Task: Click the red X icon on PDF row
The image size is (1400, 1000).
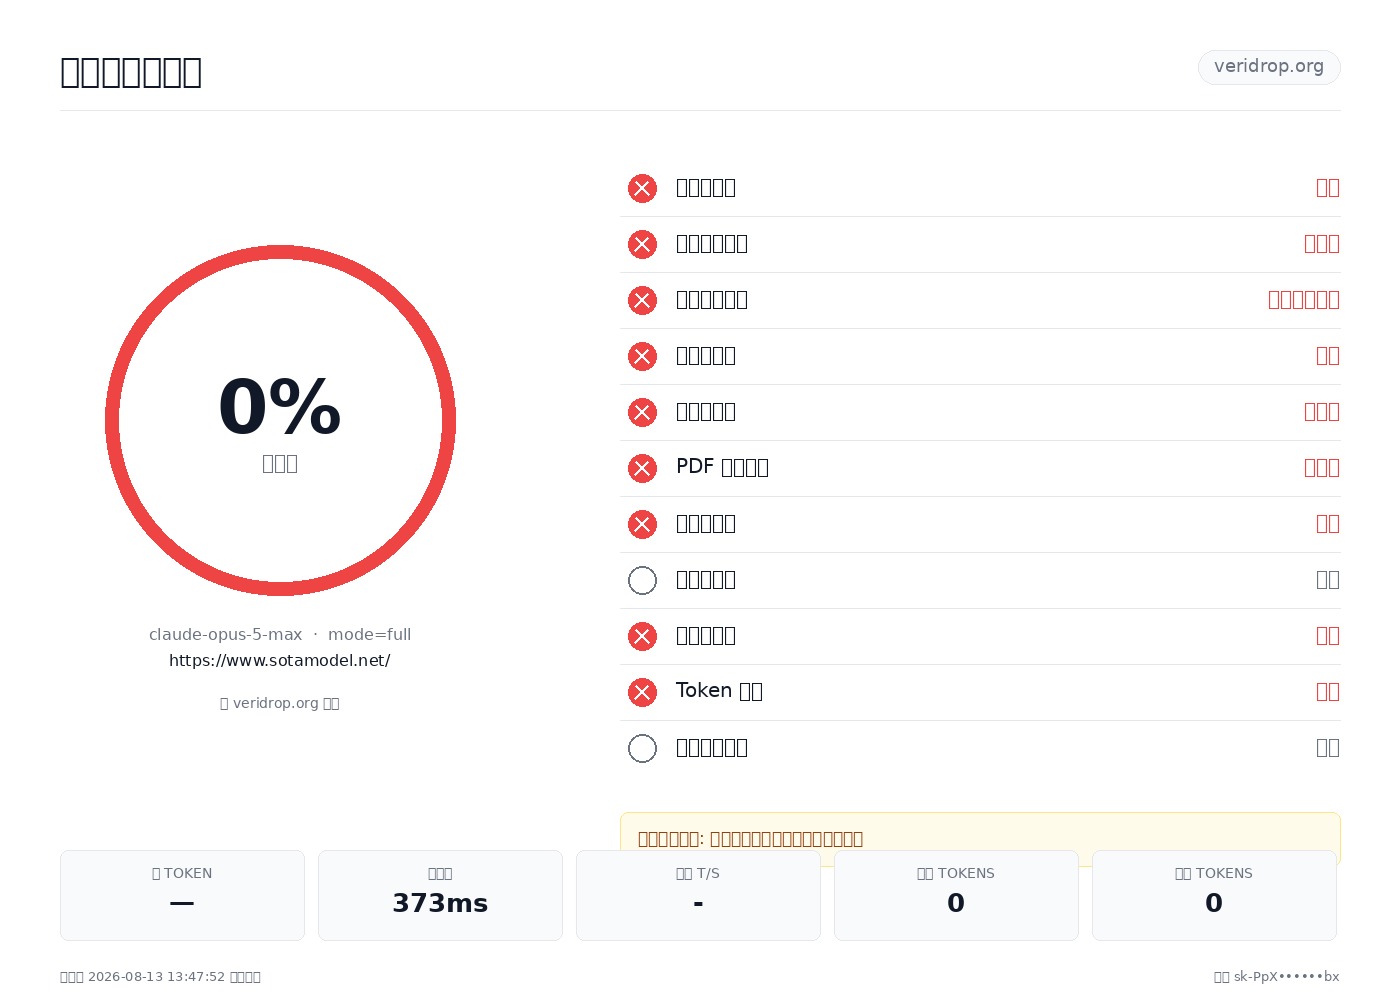Action: click(x=642, y=468)
